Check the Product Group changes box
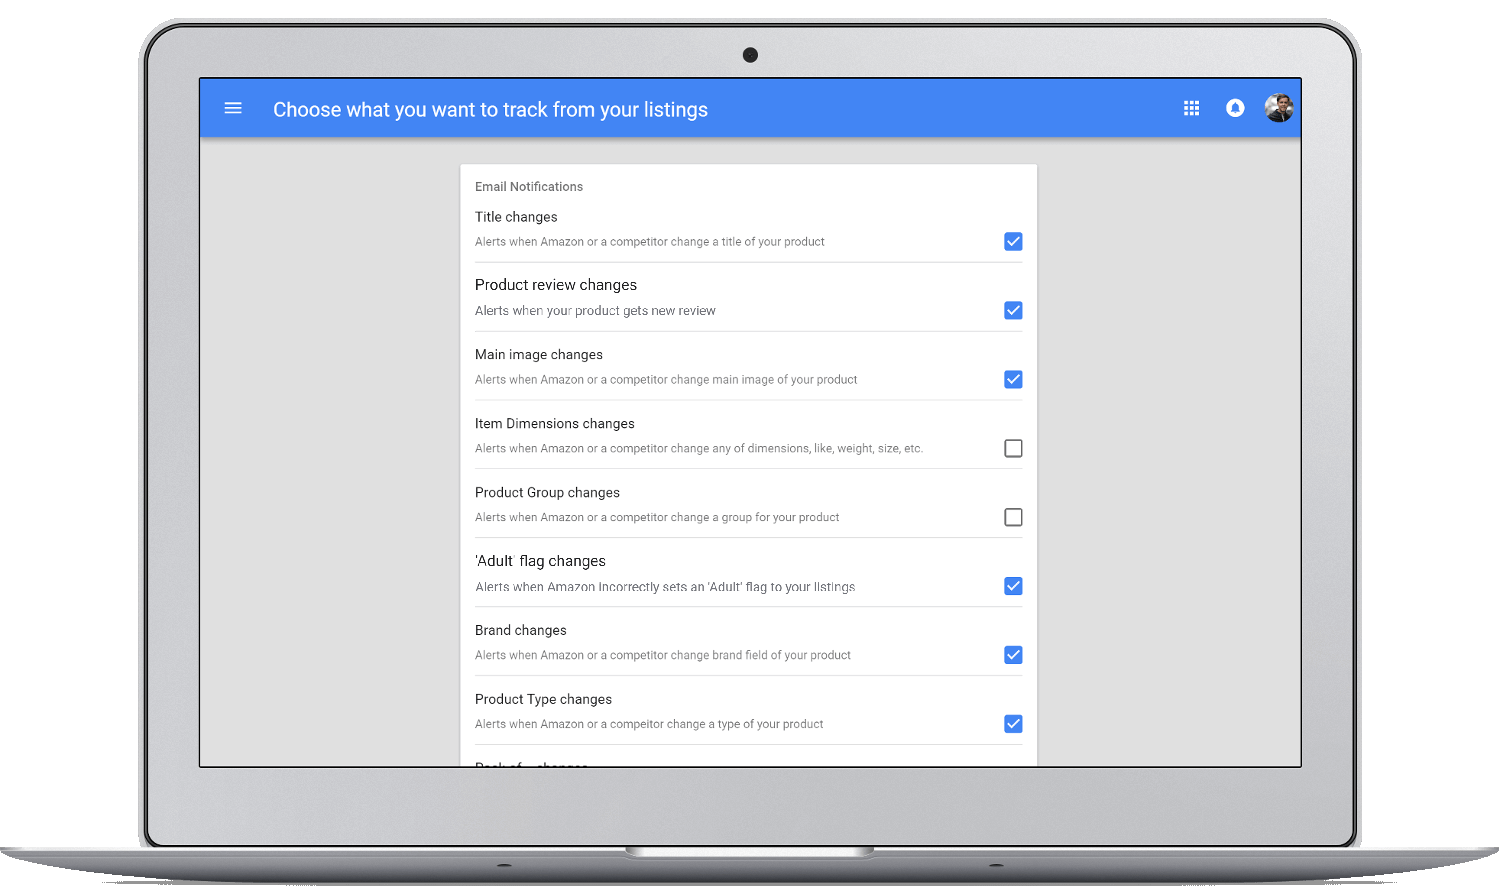 point(1013,518)
